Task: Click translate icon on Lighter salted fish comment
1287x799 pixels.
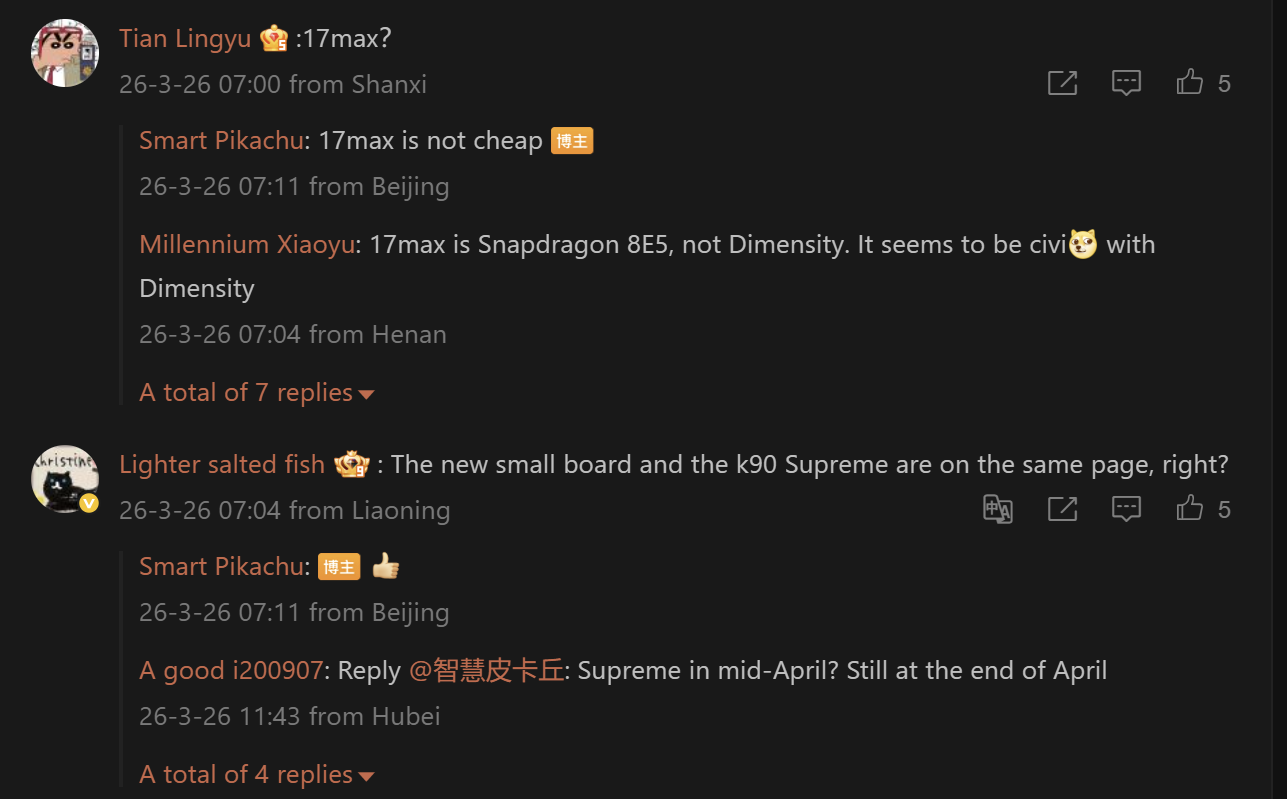Action: (998, 509)
